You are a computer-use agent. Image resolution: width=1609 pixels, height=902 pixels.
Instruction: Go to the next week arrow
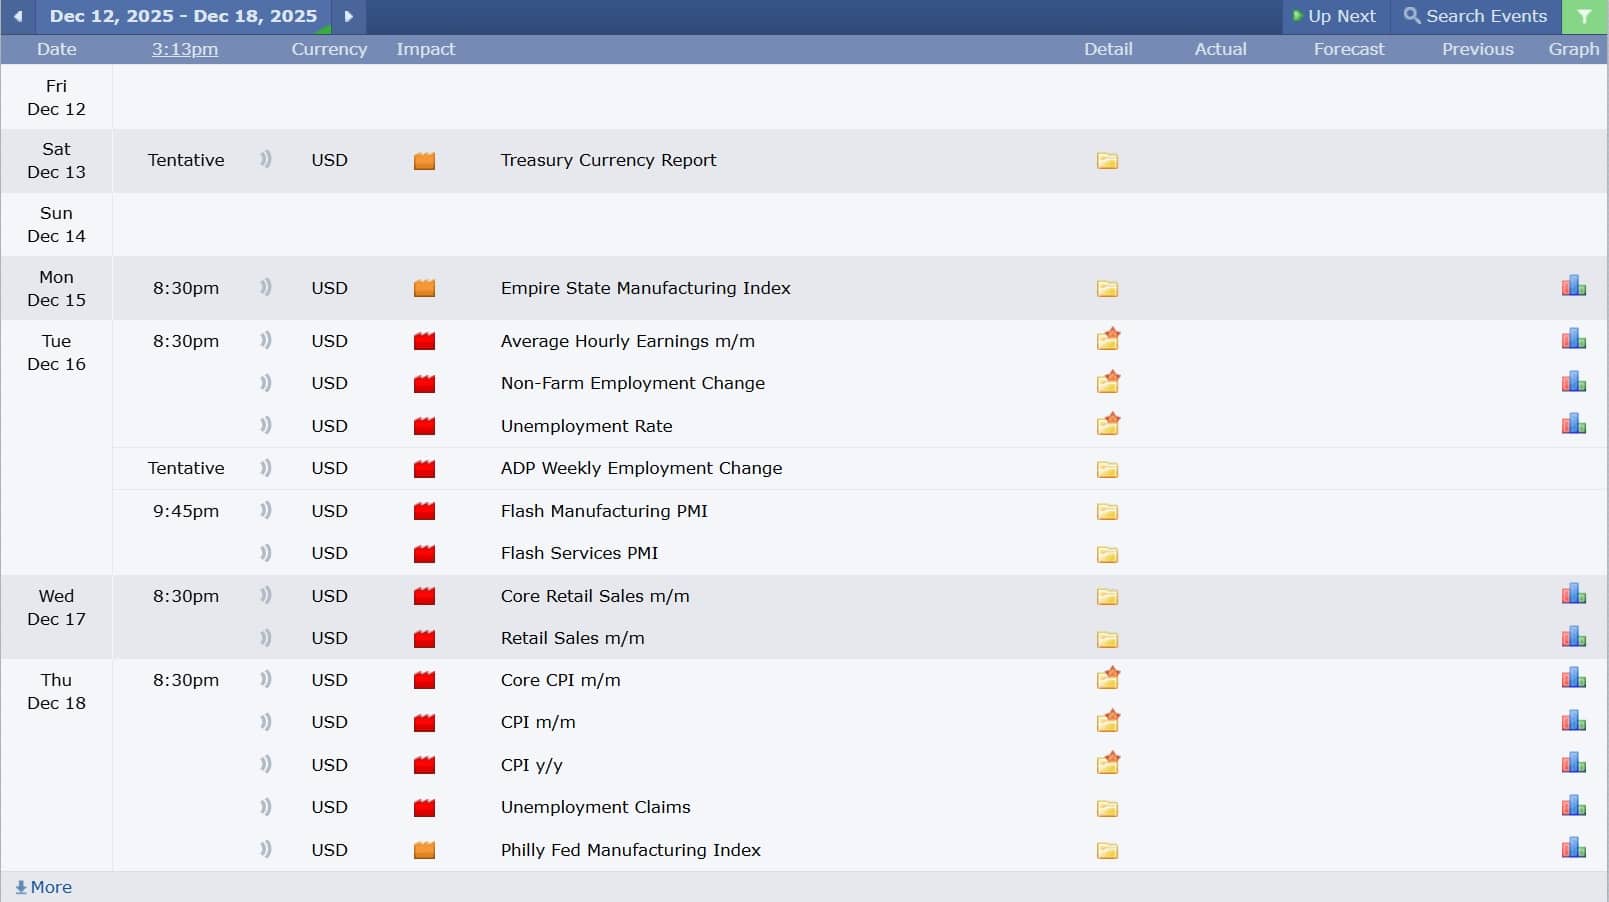[x=348, y=17]
